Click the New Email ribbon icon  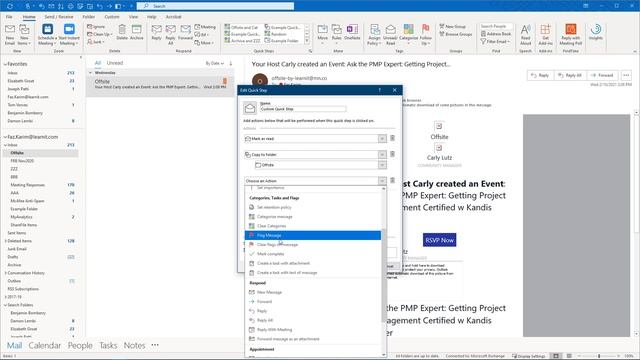point(10,34)
